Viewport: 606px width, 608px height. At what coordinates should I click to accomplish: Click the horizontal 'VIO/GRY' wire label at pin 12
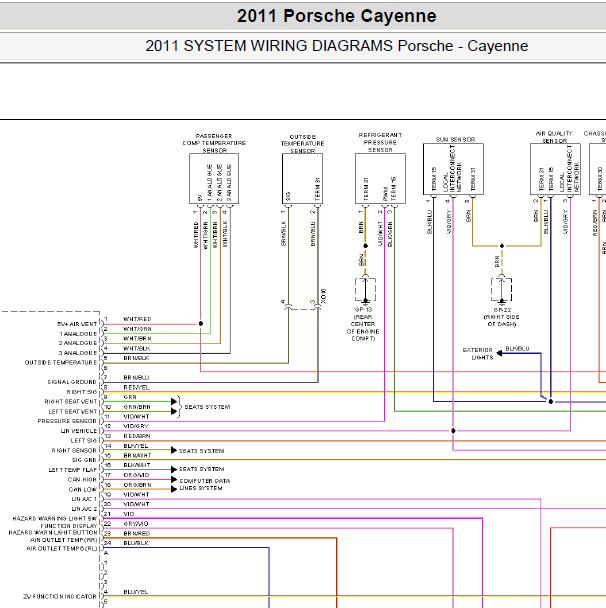pyautogui.click(x=136, y=426)
